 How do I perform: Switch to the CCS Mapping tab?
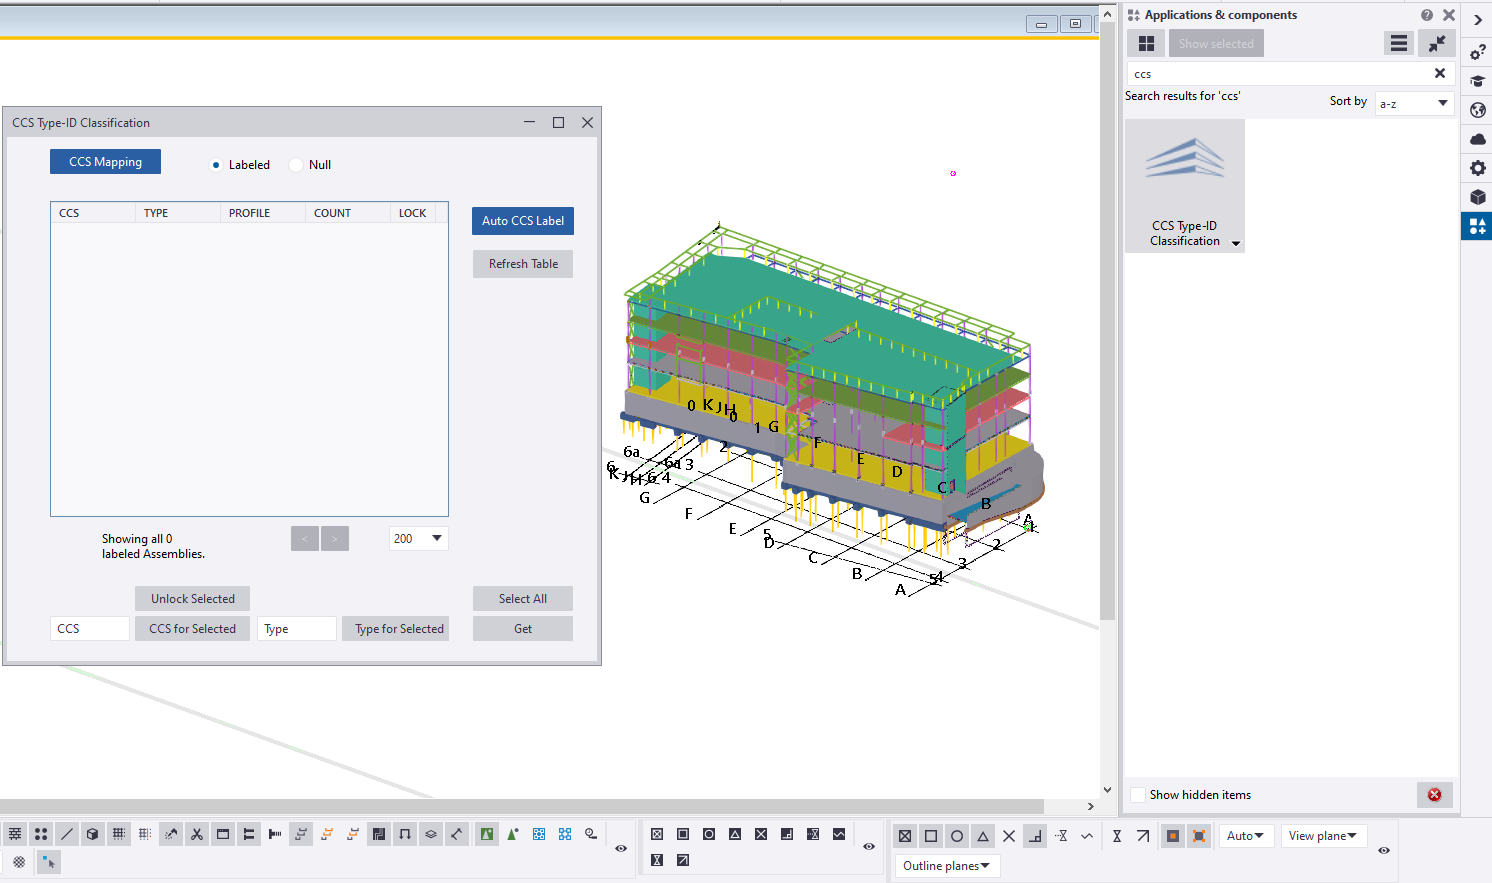coord(105,161)
